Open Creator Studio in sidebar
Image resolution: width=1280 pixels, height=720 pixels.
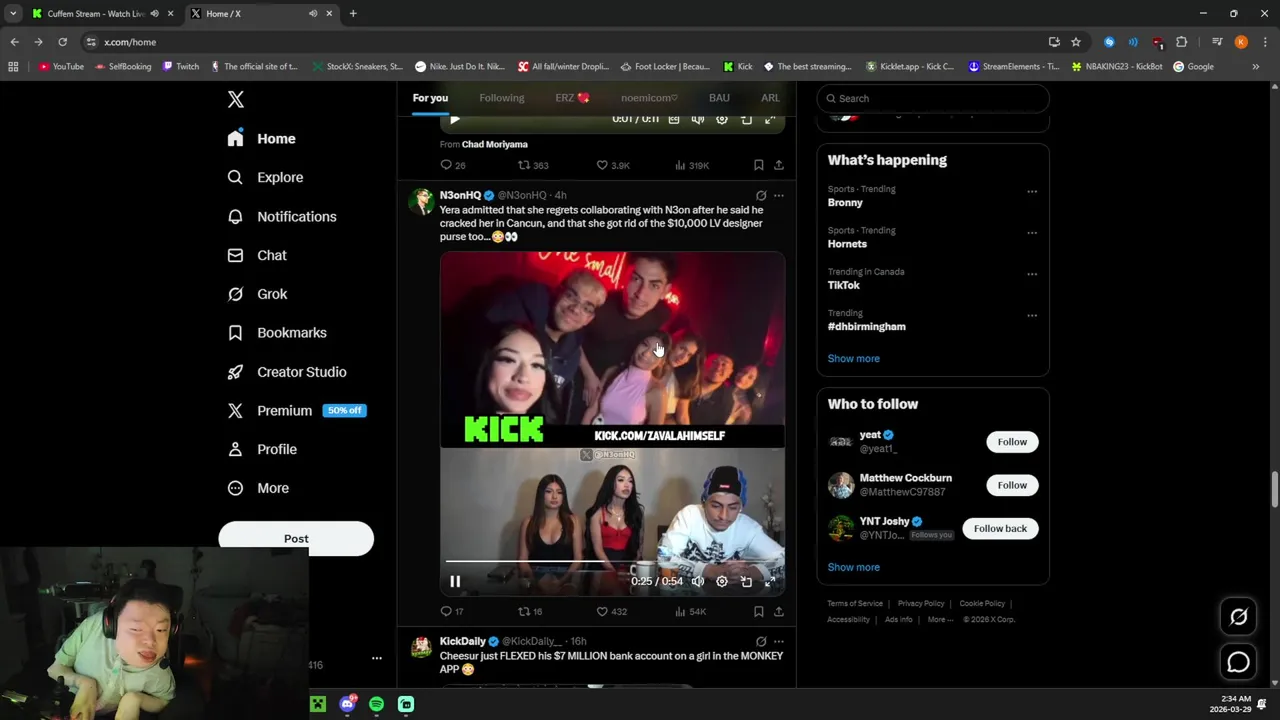click(288, 372)
